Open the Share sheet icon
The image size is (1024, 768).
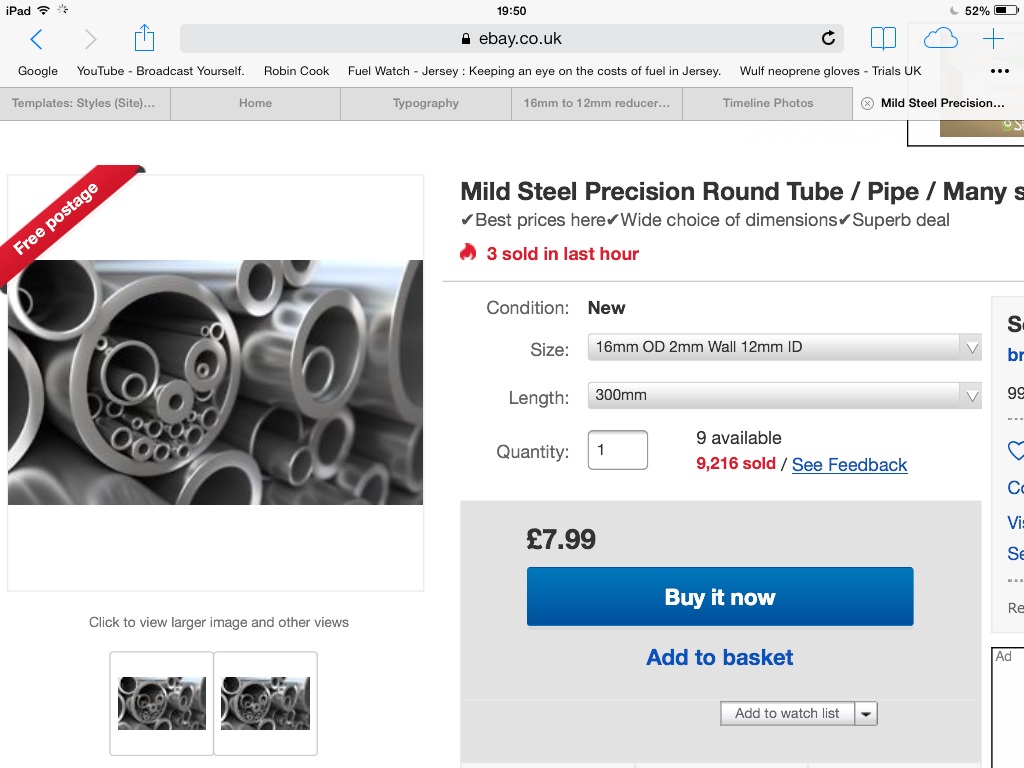[x=144, y=38]
